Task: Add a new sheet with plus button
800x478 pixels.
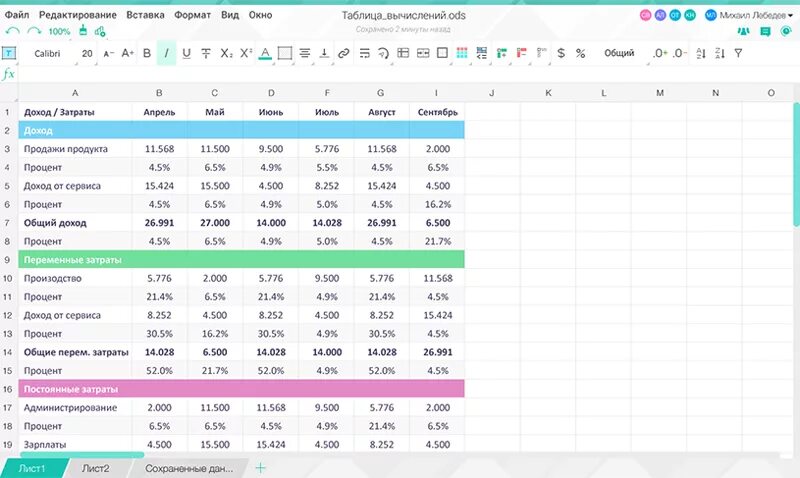Action: [x=260, y=468]
